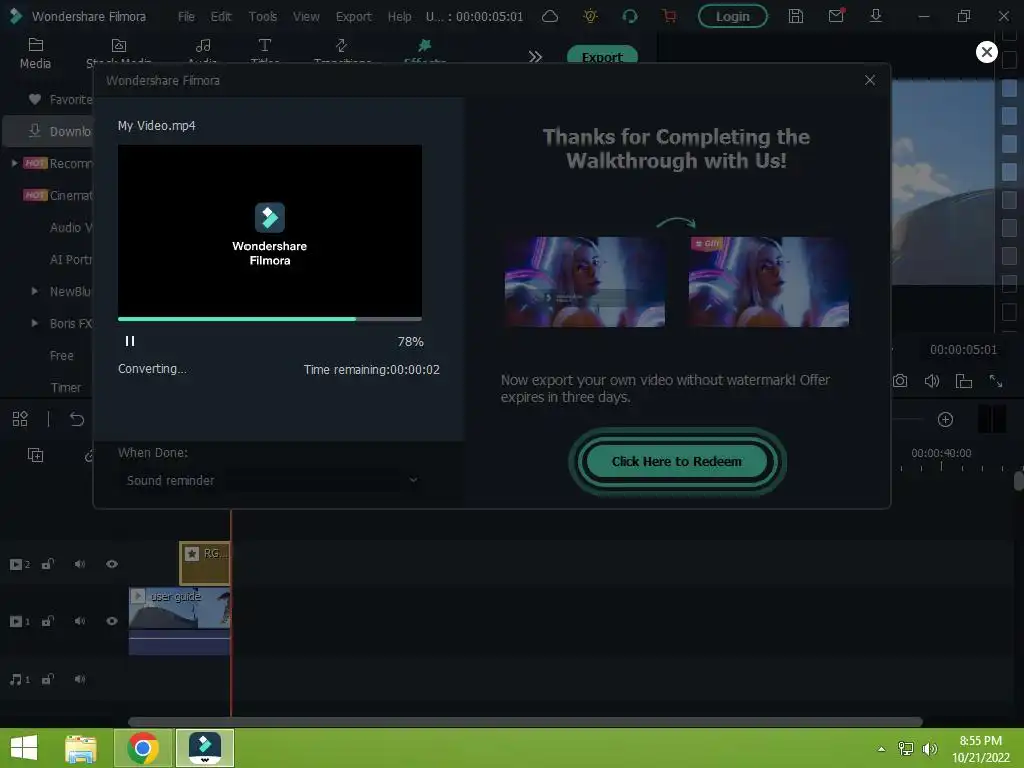Expand the NewBlue effects category

click(x=35, y=291)
